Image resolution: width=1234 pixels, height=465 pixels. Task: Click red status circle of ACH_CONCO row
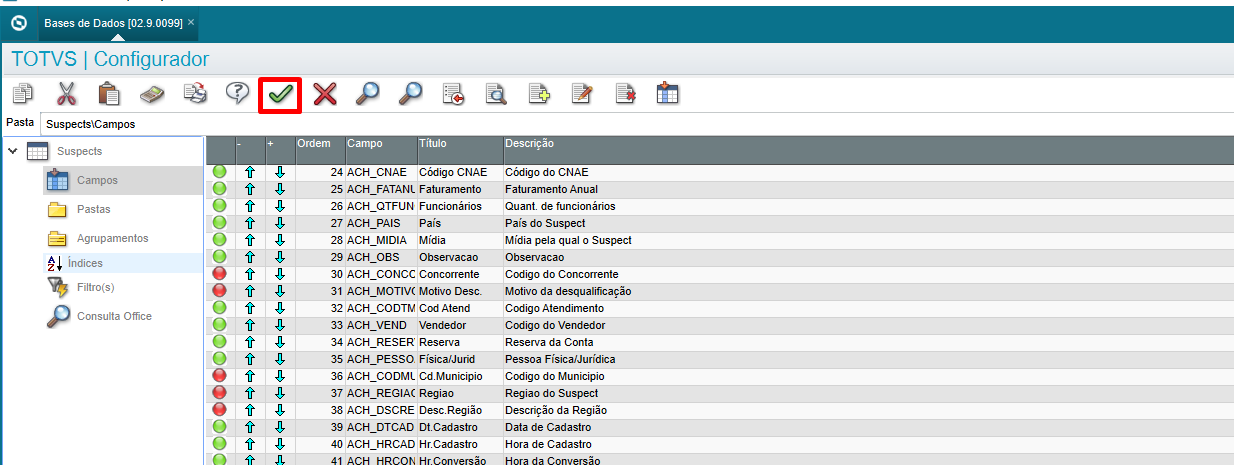220,274
